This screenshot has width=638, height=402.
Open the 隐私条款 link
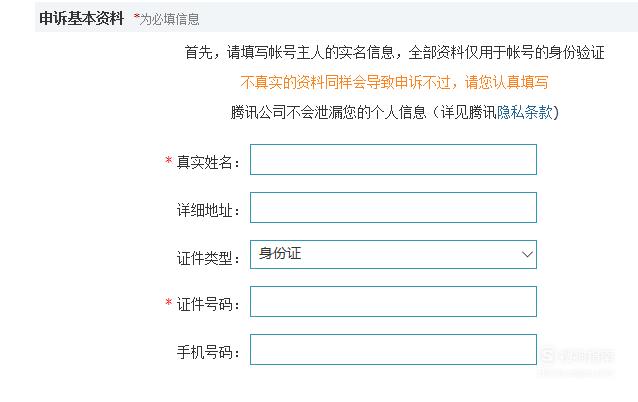[524, 112]
